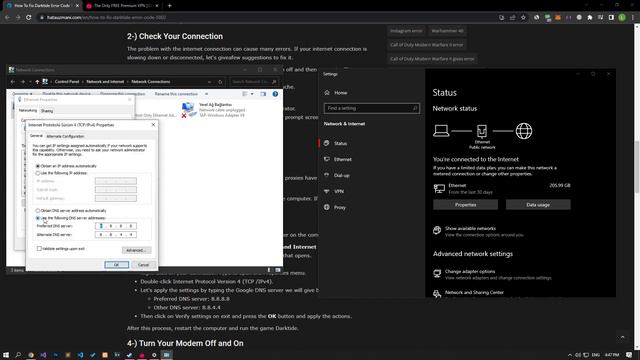Click 'Show available networks'
Image resolution: width=640 pixels, height=360 pixels.
coord(470,229)
